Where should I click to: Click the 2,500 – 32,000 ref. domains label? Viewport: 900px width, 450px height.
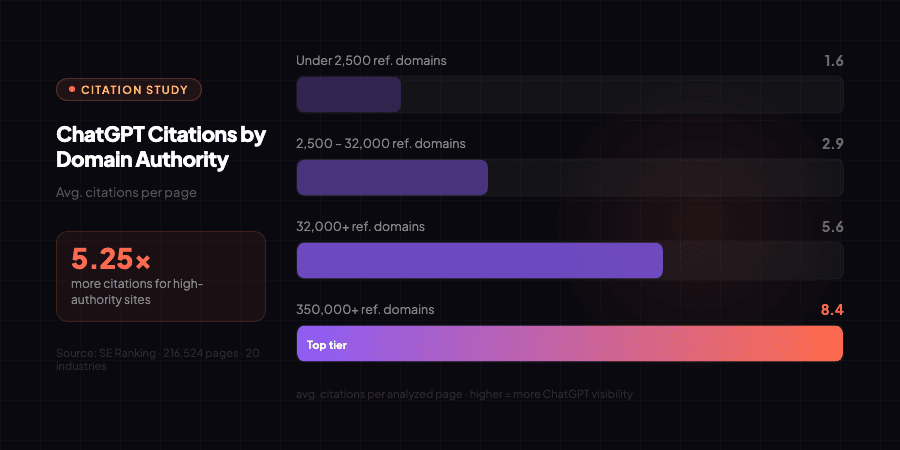pos(381,144)
